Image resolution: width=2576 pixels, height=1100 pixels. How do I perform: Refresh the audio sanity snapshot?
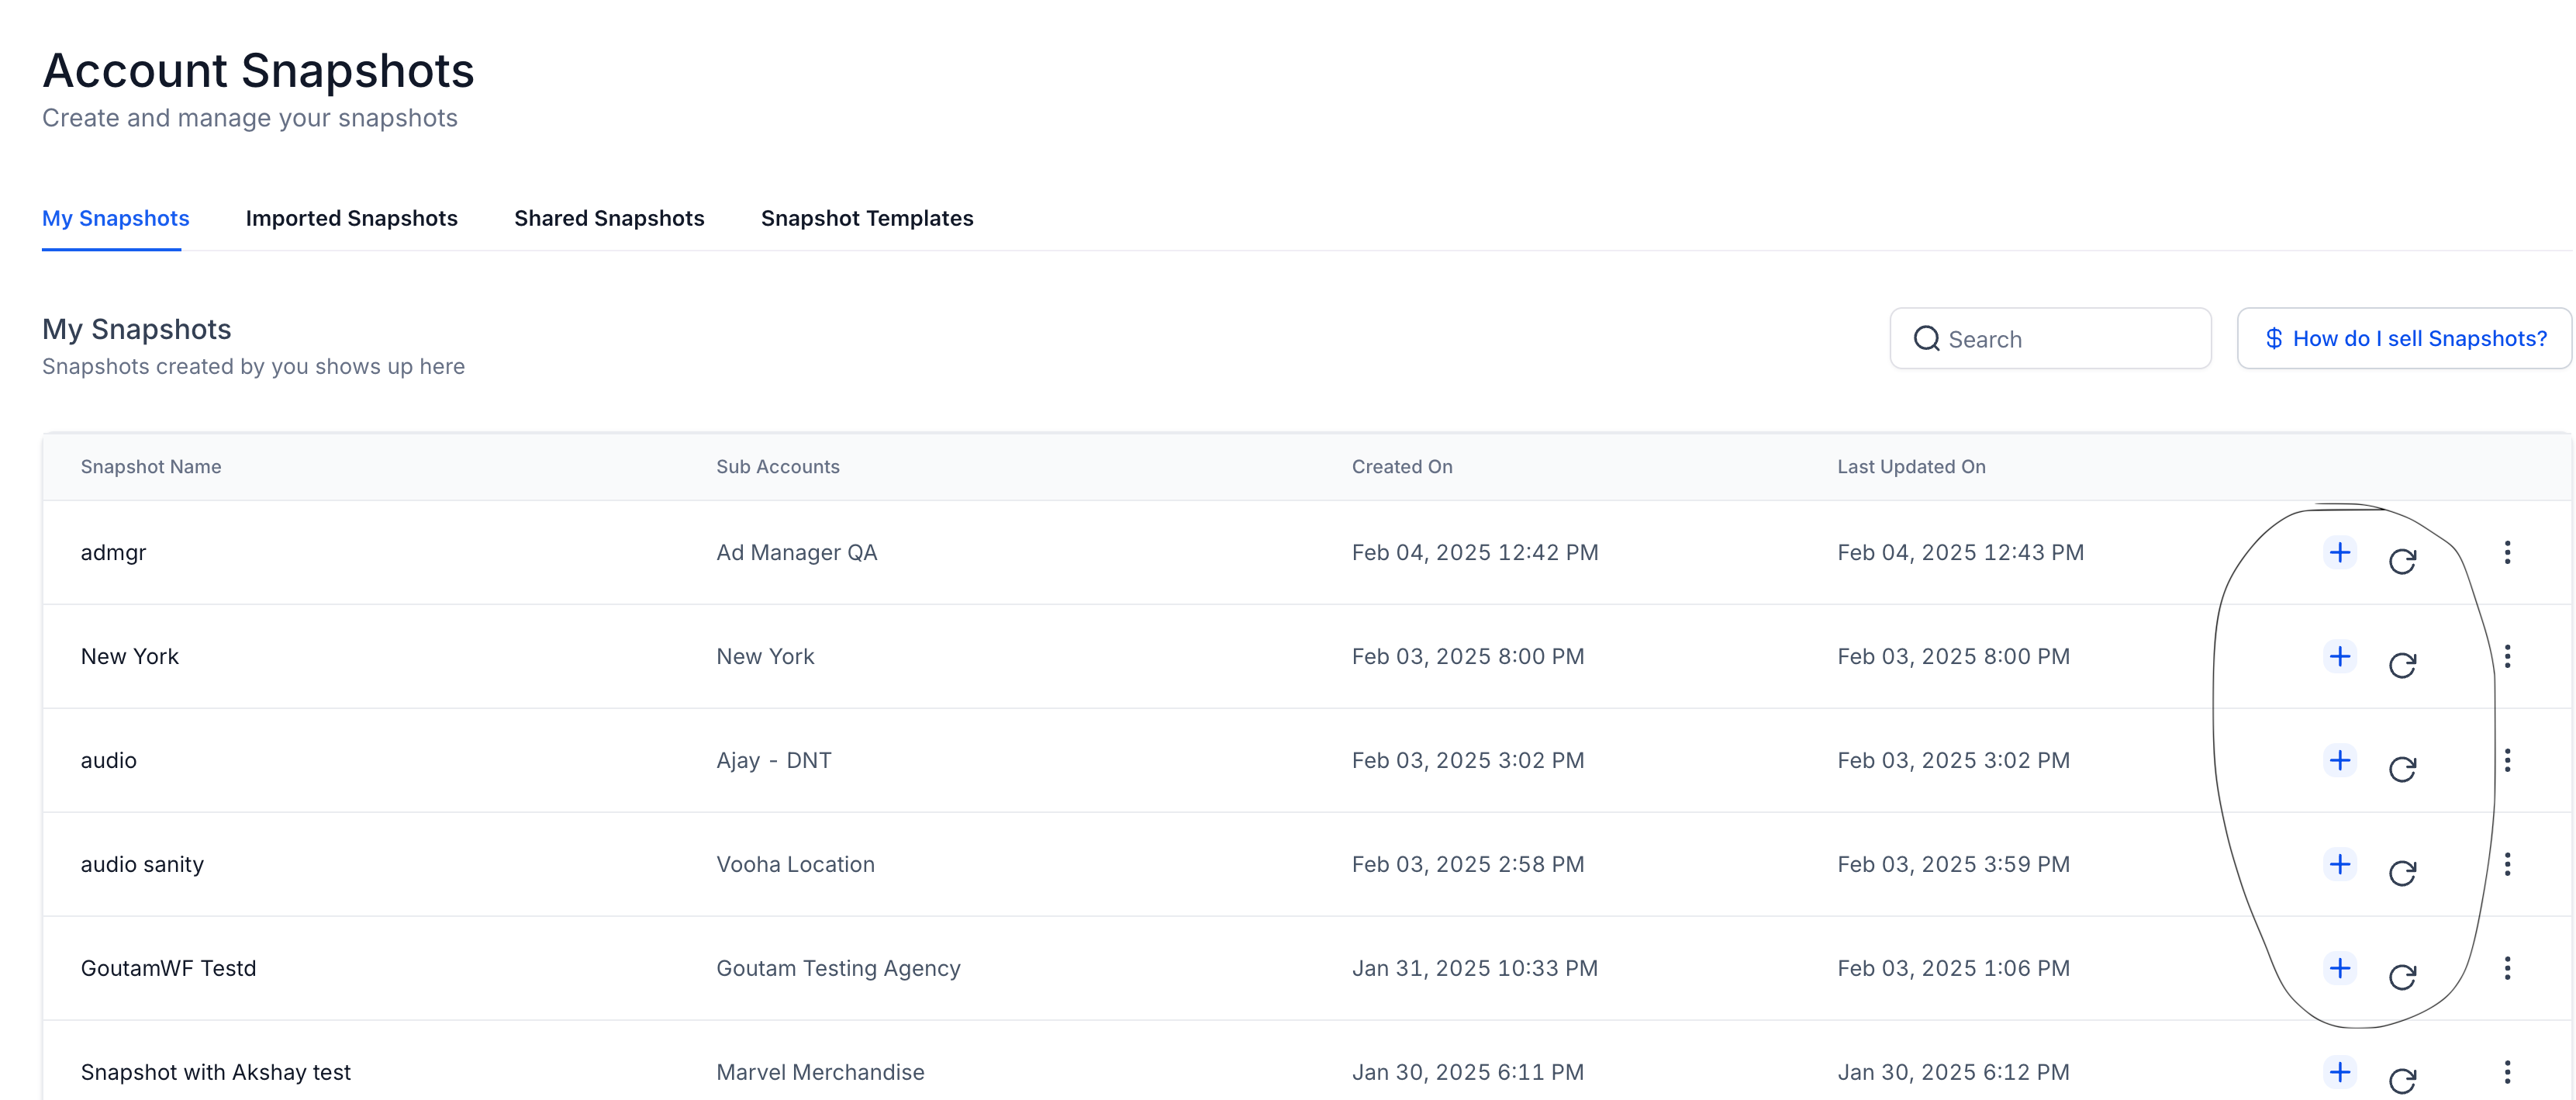tap(2402, 873)
